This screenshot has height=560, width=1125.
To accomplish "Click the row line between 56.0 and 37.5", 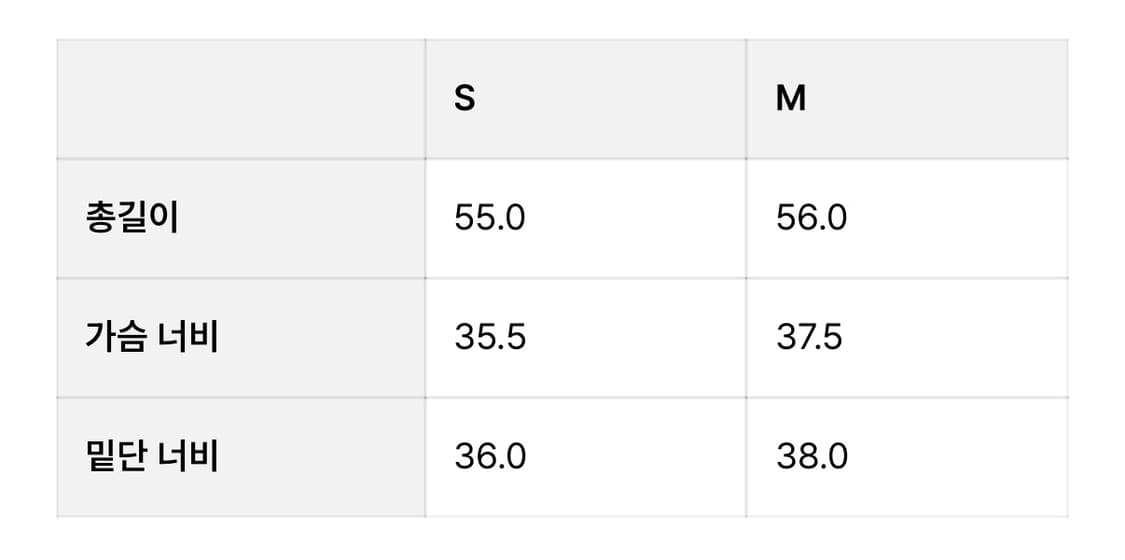I will (x=907, y=278).
